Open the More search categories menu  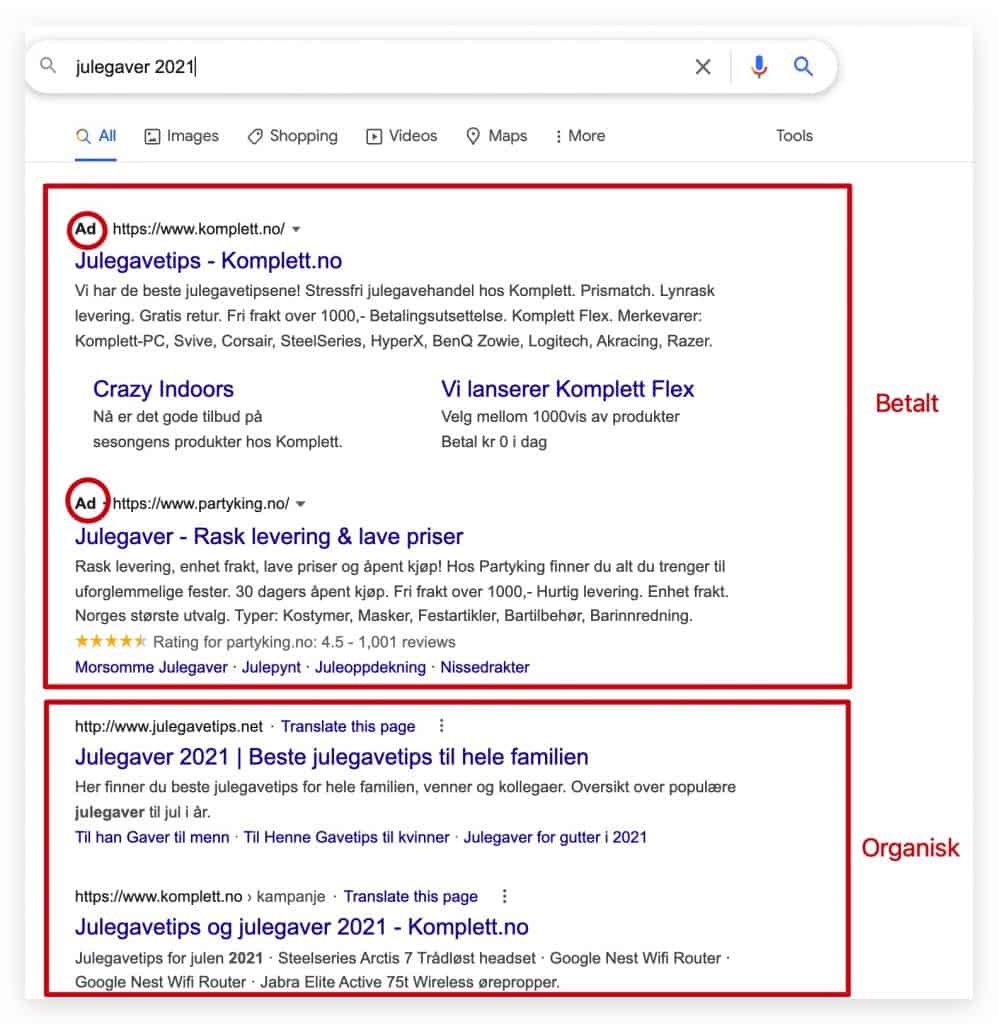point(579,136)
